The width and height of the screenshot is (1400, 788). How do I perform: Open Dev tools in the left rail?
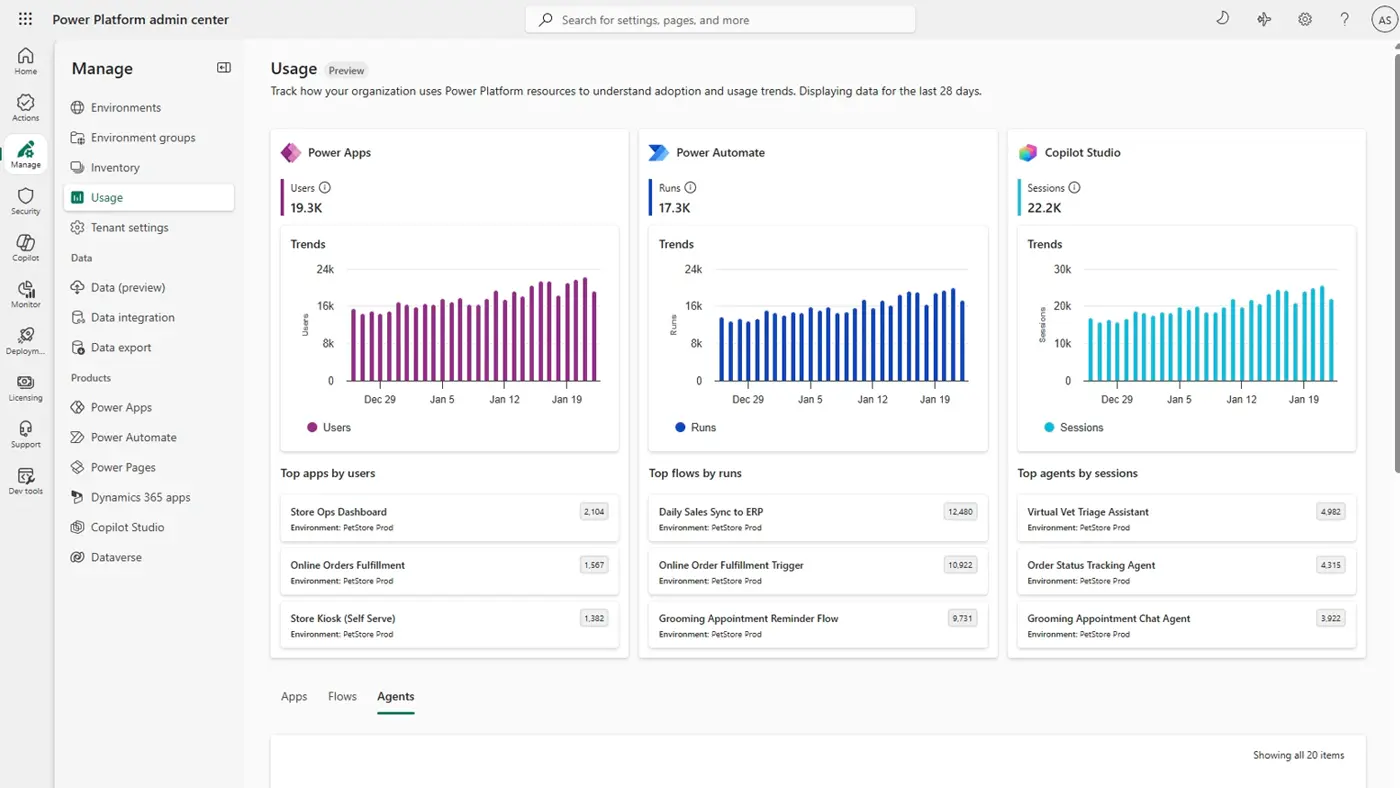tap(26, 481)
